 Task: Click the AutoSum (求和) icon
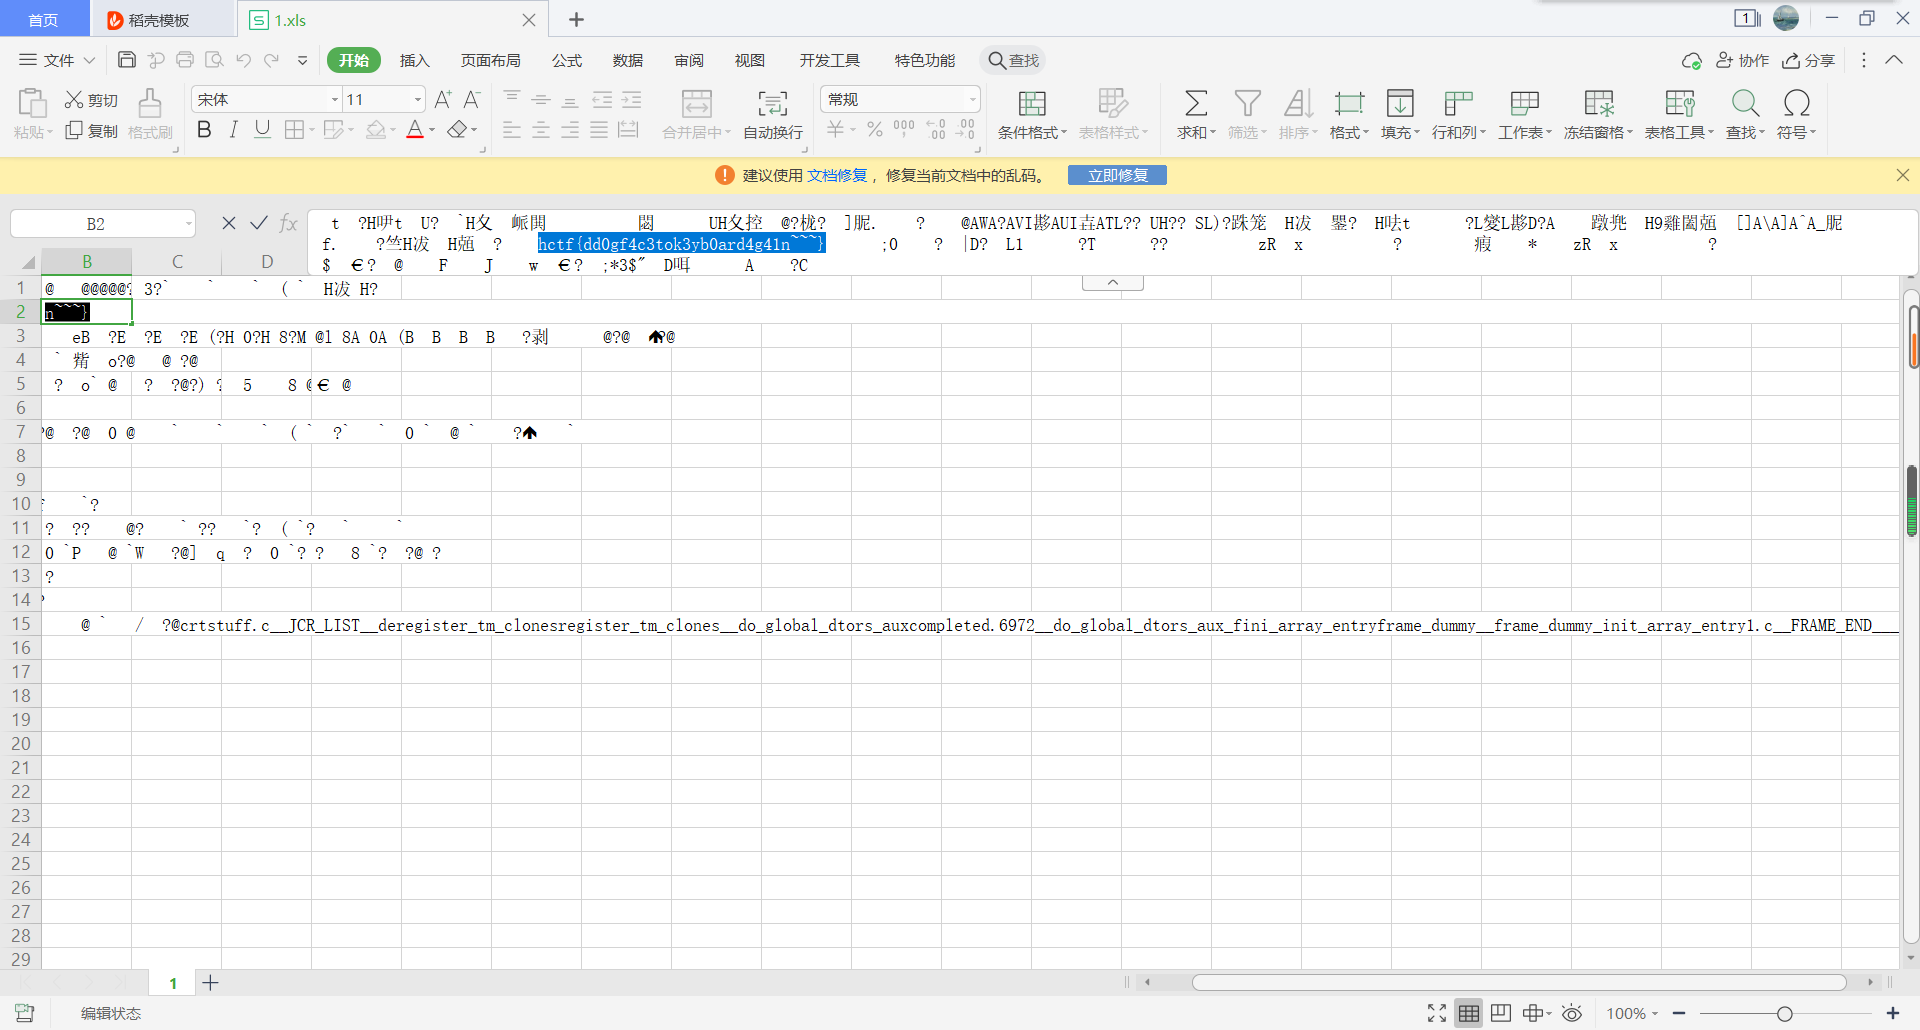[1195, 104]
